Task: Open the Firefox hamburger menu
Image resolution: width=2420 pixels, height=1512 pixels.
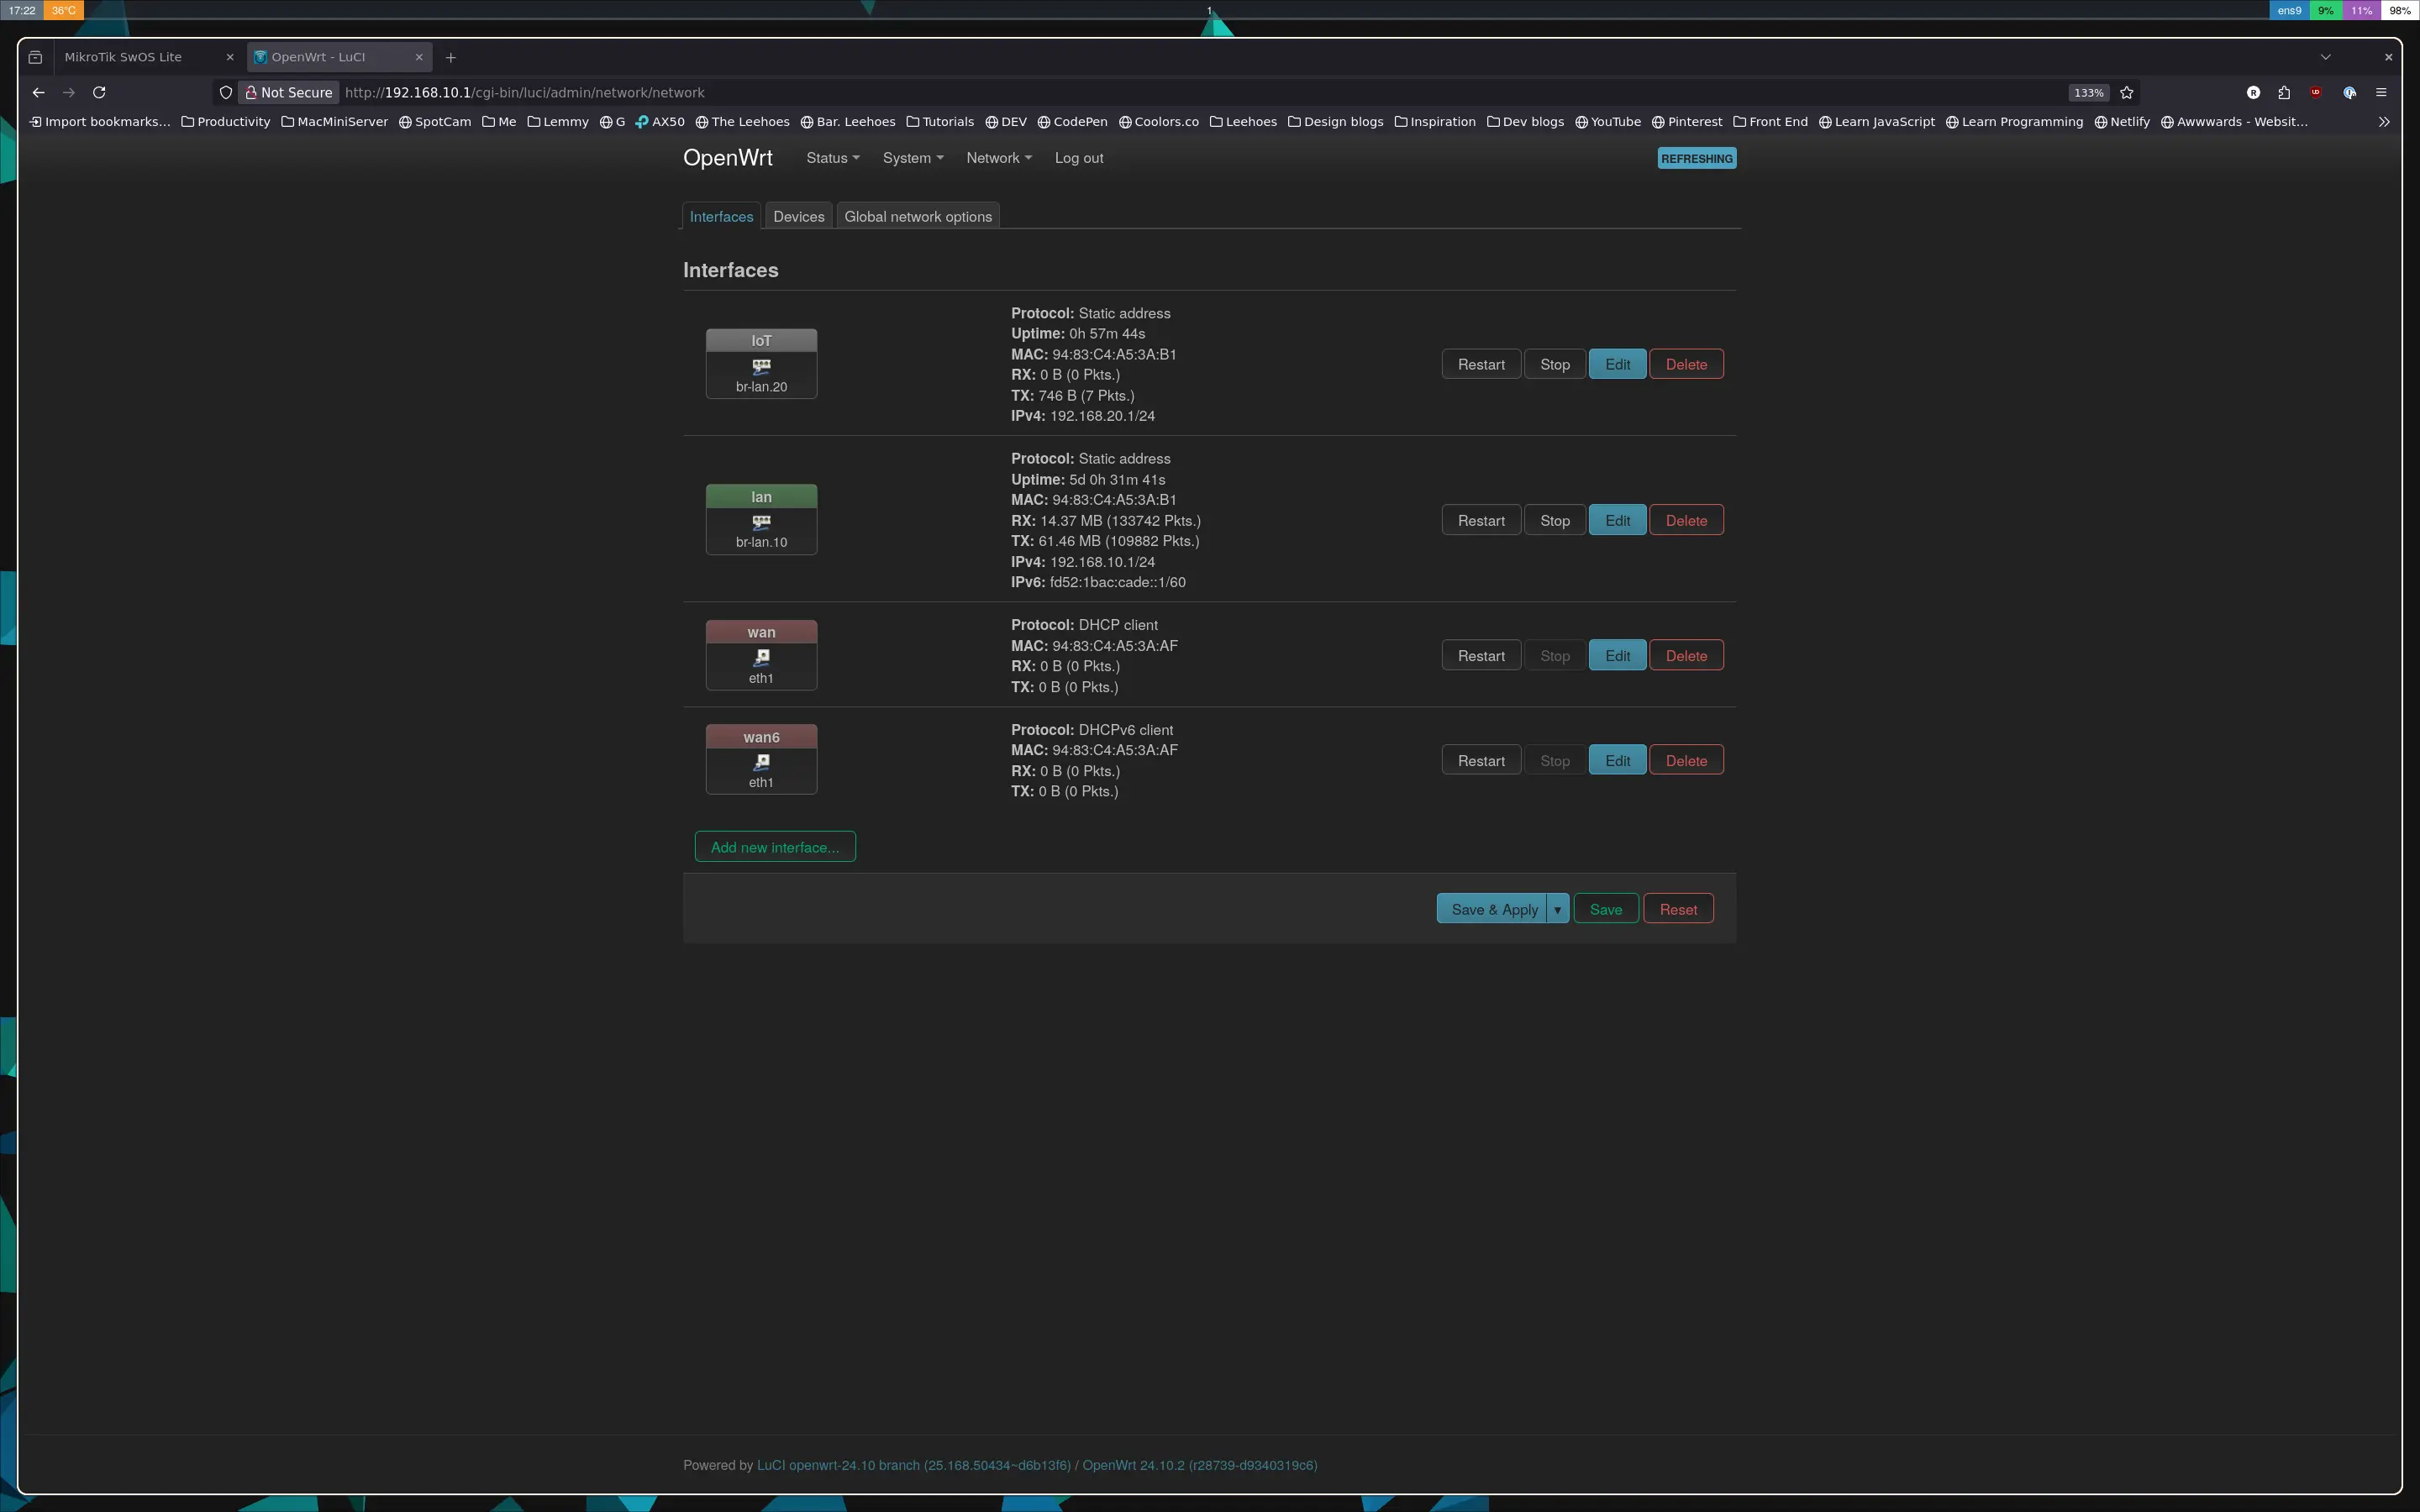Action: (x=2381, y=92)
